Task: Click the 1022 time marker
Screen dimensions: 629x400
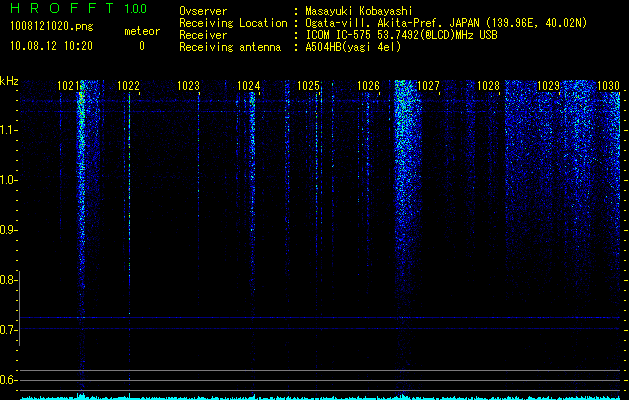Action: click(128, 86)
